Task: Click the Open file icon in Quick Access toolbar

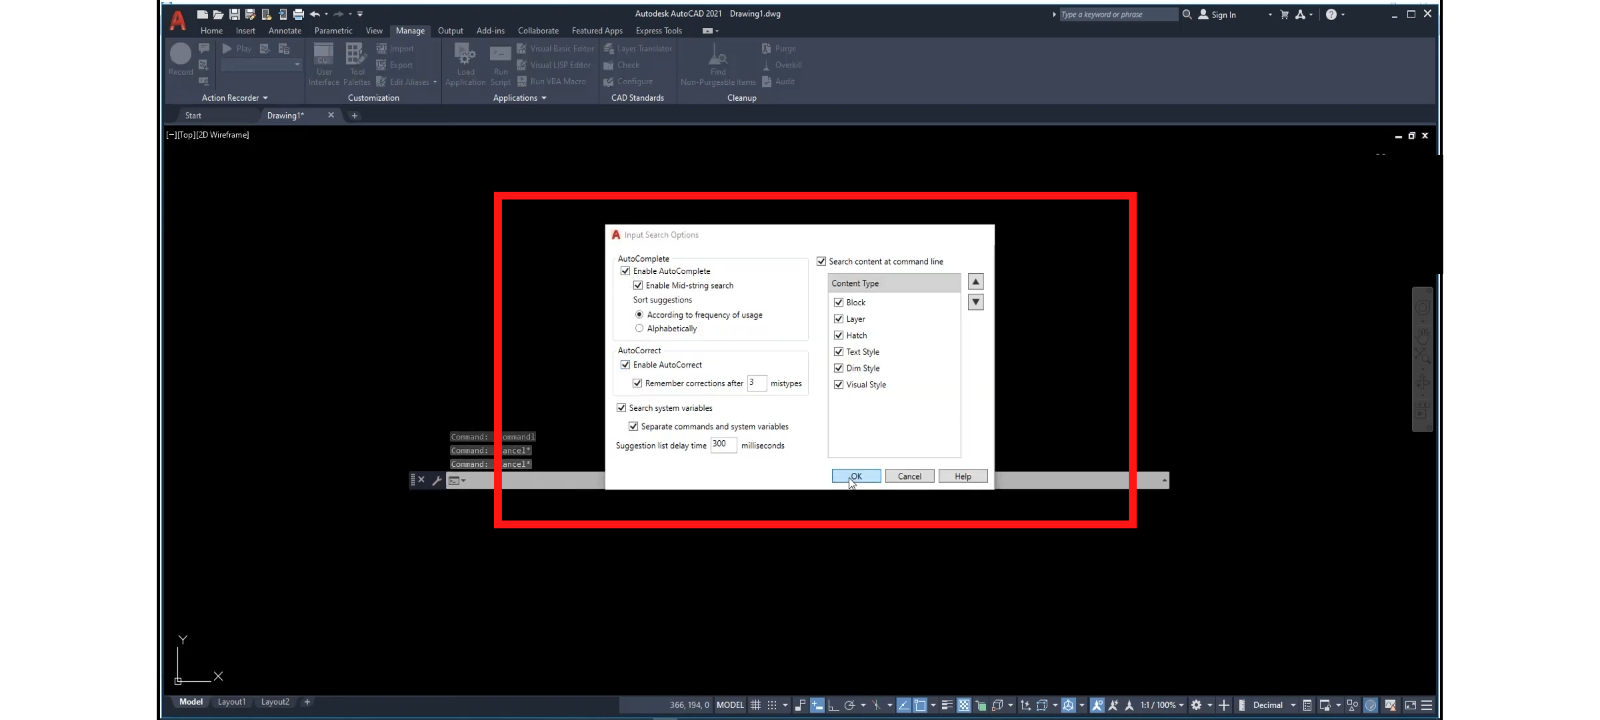Action: 218,14
